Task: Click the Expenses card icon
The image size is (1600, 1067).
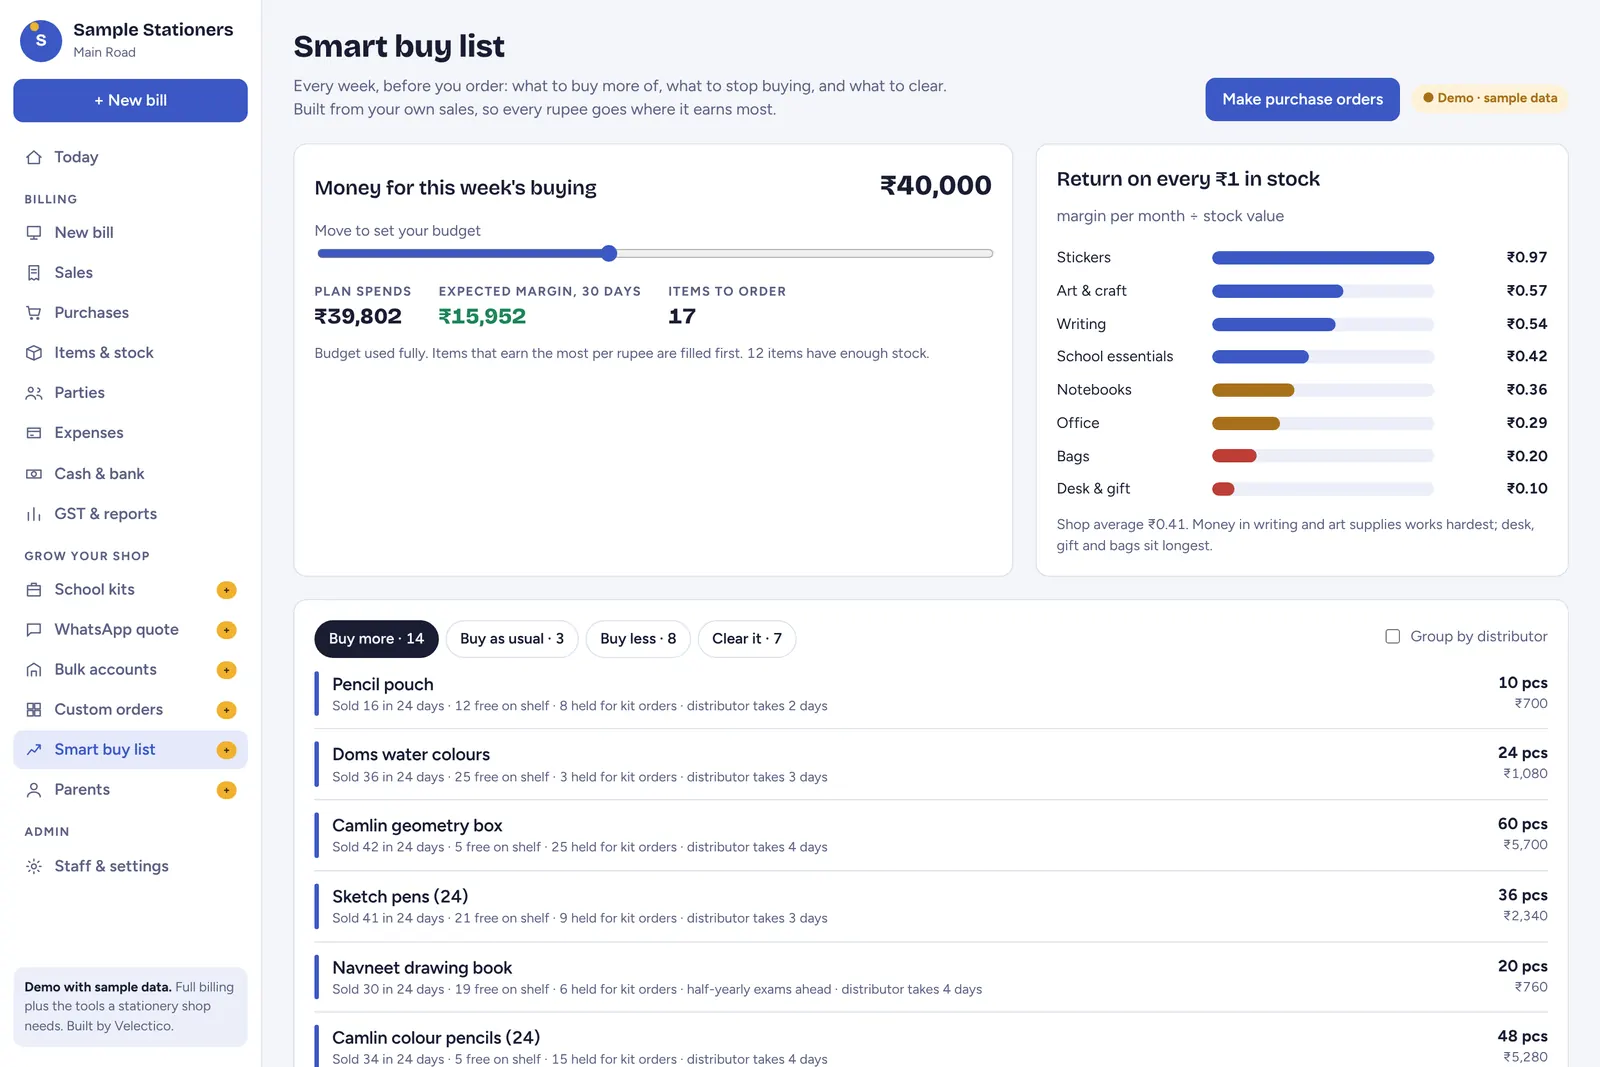Action: pyautogui.click(x=34, y=433)
